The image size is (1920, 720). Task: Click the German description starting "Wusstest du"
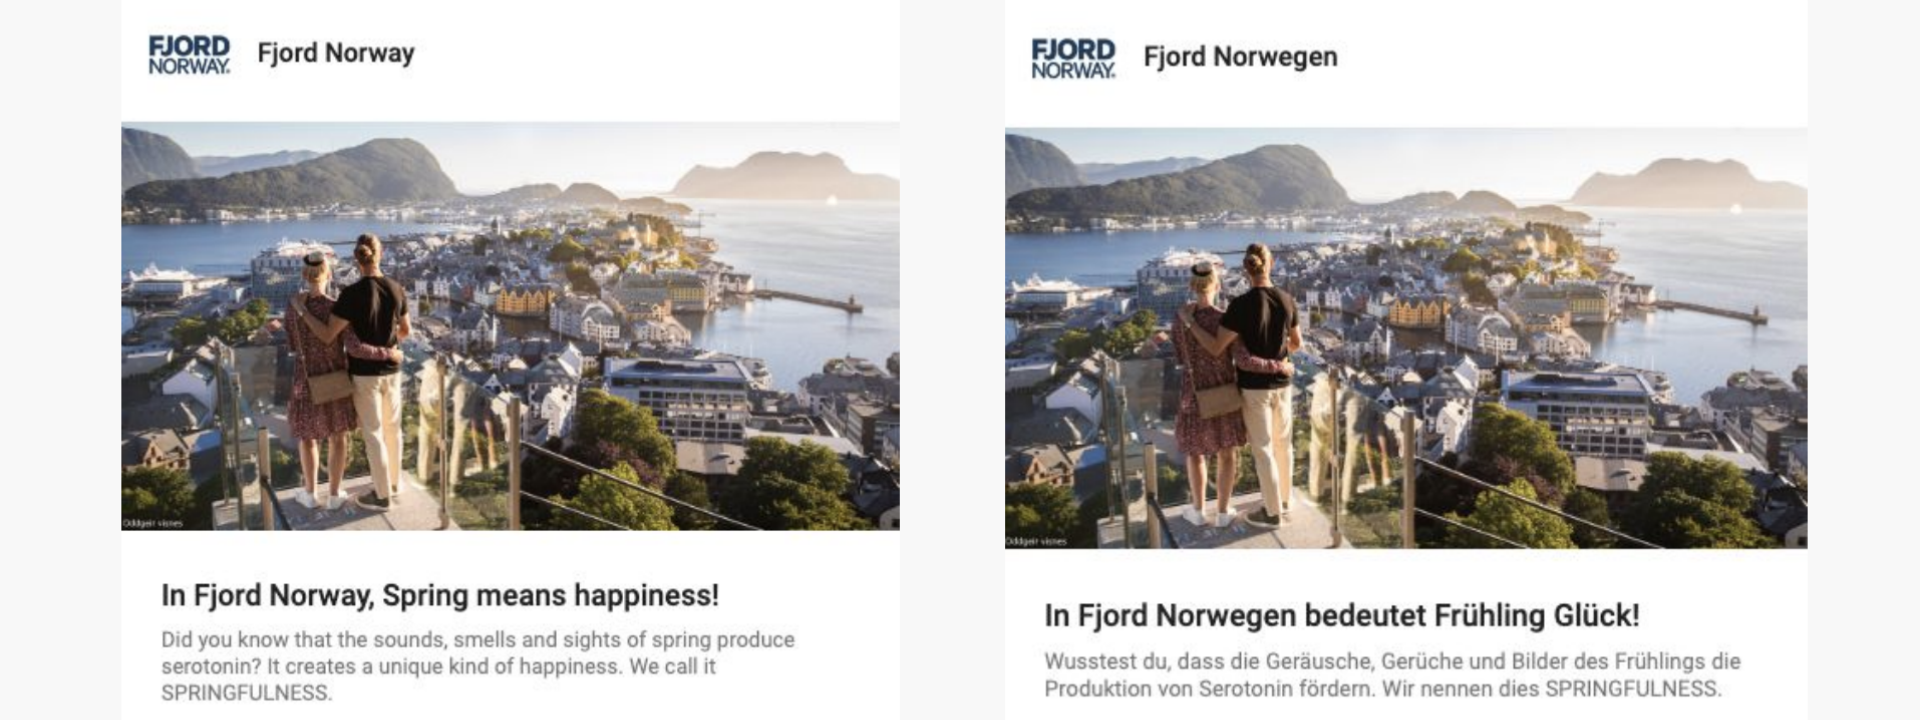(x=1392, y=674)
